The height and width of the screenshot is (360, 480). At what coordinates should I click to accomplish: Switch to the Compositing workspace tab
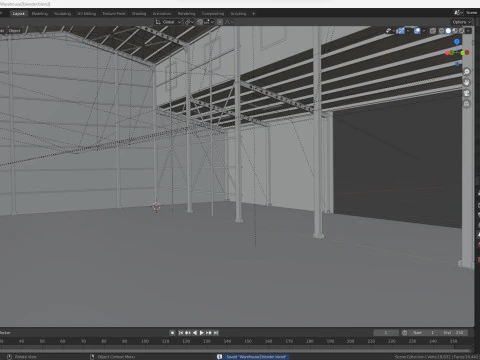(213, 14)
